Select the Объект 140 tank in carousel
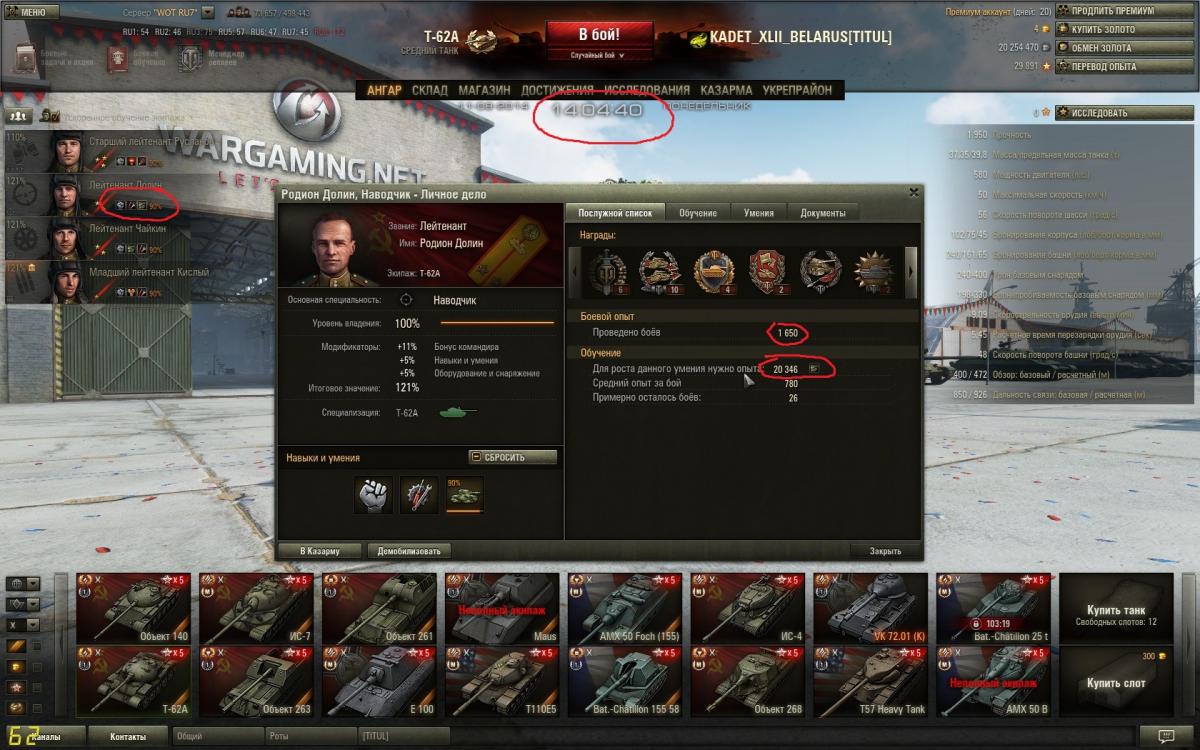Screen dimensions: 1200x750 point(134,608)
